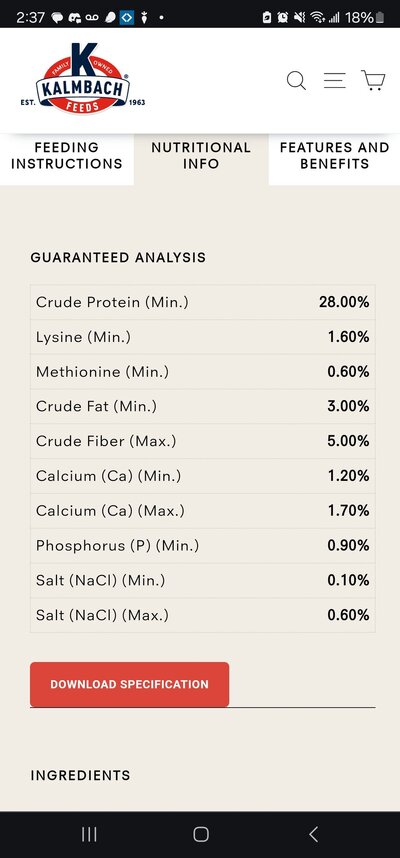400x858 pixels.
Task: Open the search magnifier icon
Action: pyautogui.click(x=297, y=81)
